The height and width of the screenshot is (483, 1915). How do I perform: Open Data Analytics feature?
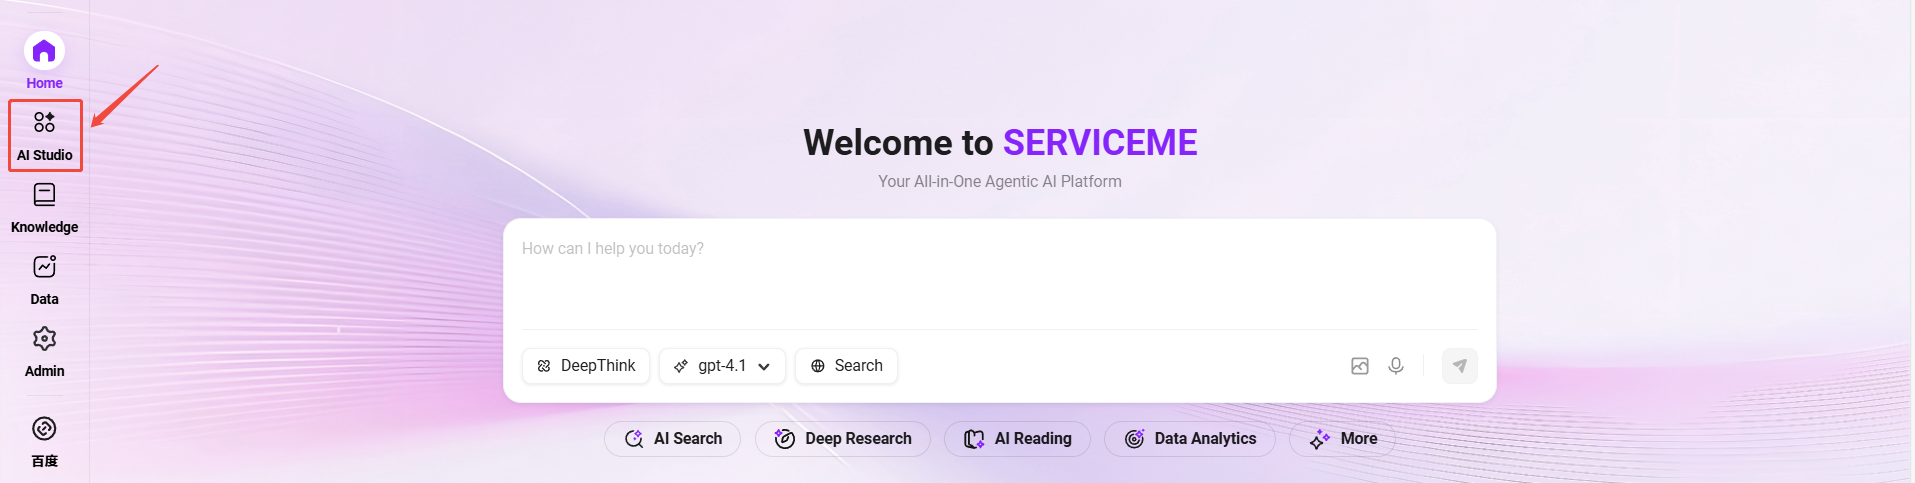(x=1189, y=439)
